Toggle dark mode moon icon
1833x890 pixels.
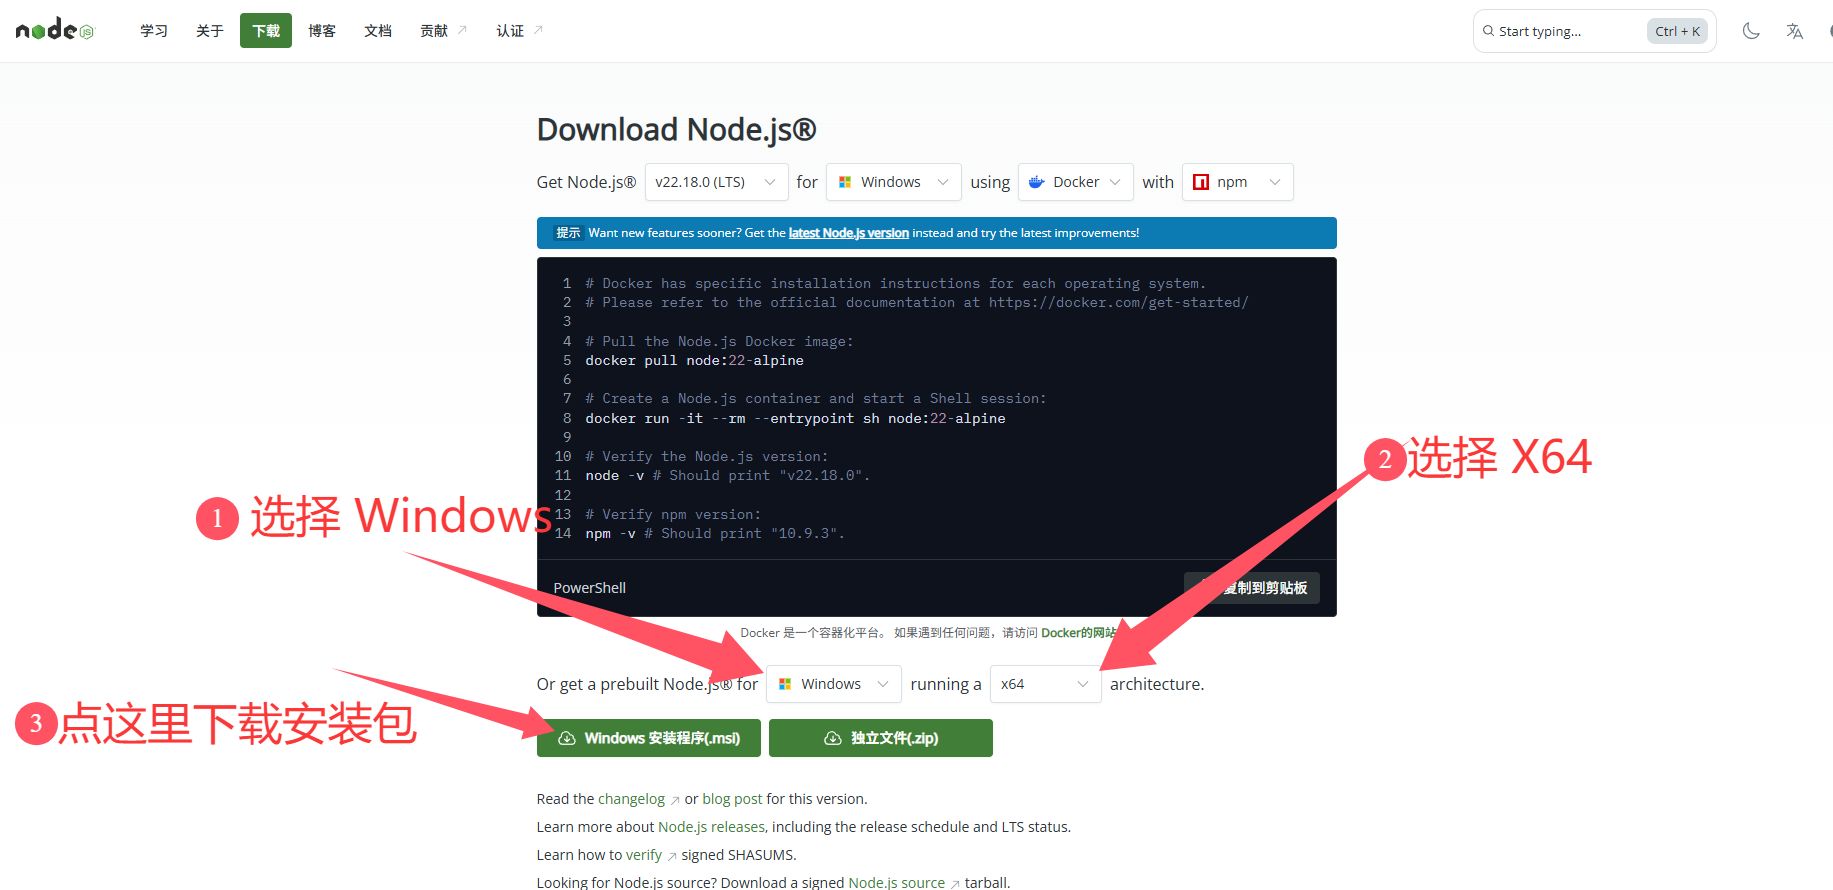point(1751,31)
